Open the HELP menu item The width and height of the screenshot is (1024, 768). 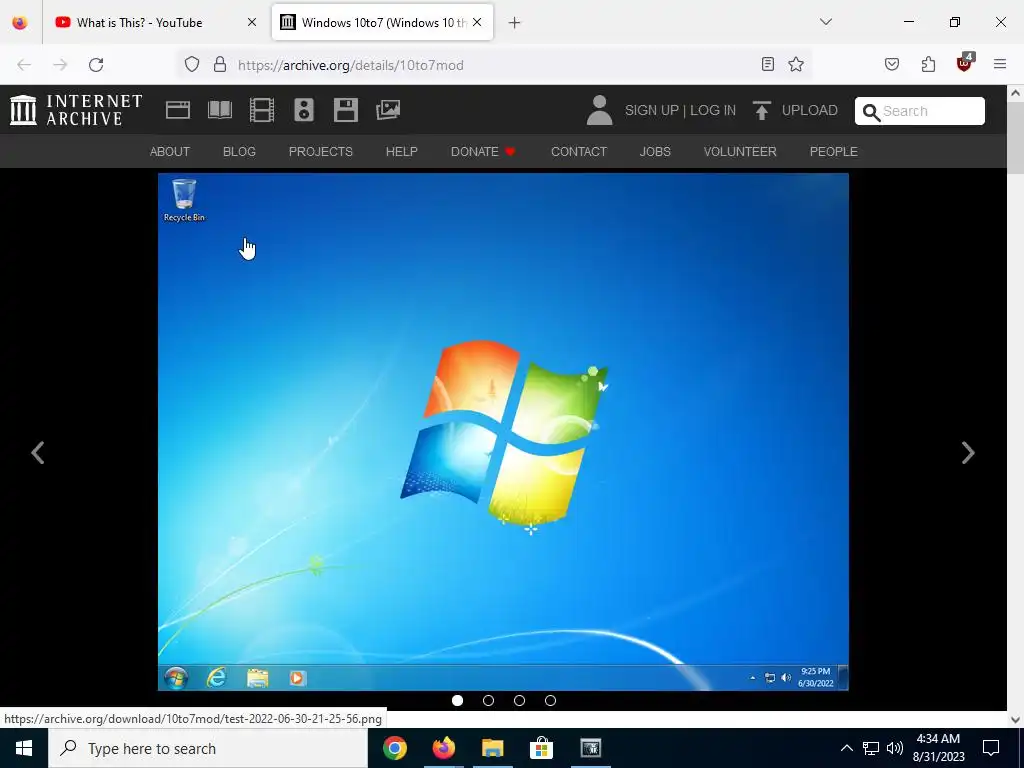coord(402,152)
